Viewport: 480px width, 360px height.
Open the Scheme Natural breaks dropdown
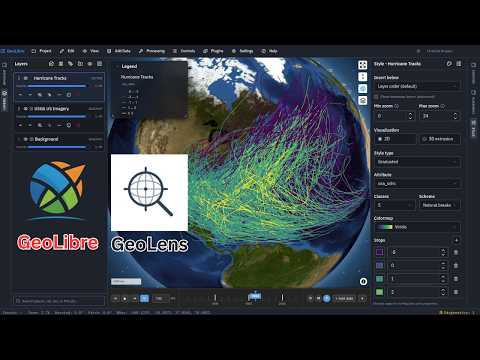(x=440, y=205)
